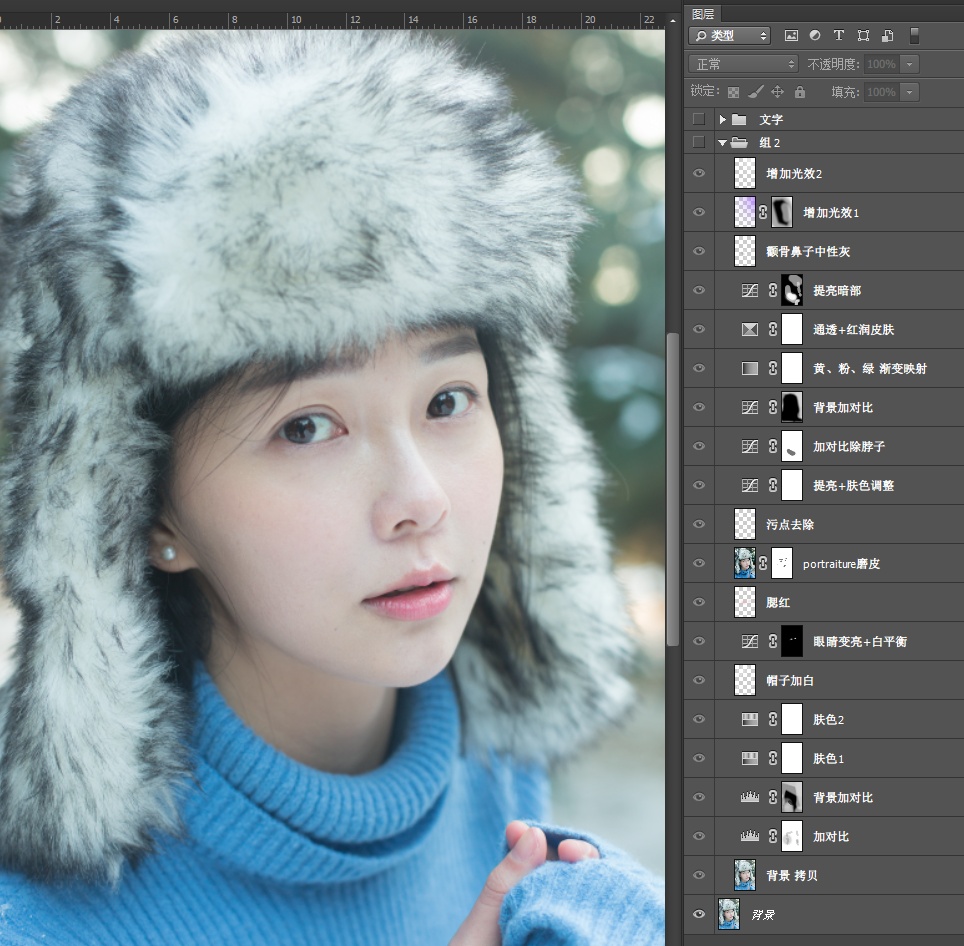
Task: Open the 类型 filter dropdown
Action: tap(730, 36)
